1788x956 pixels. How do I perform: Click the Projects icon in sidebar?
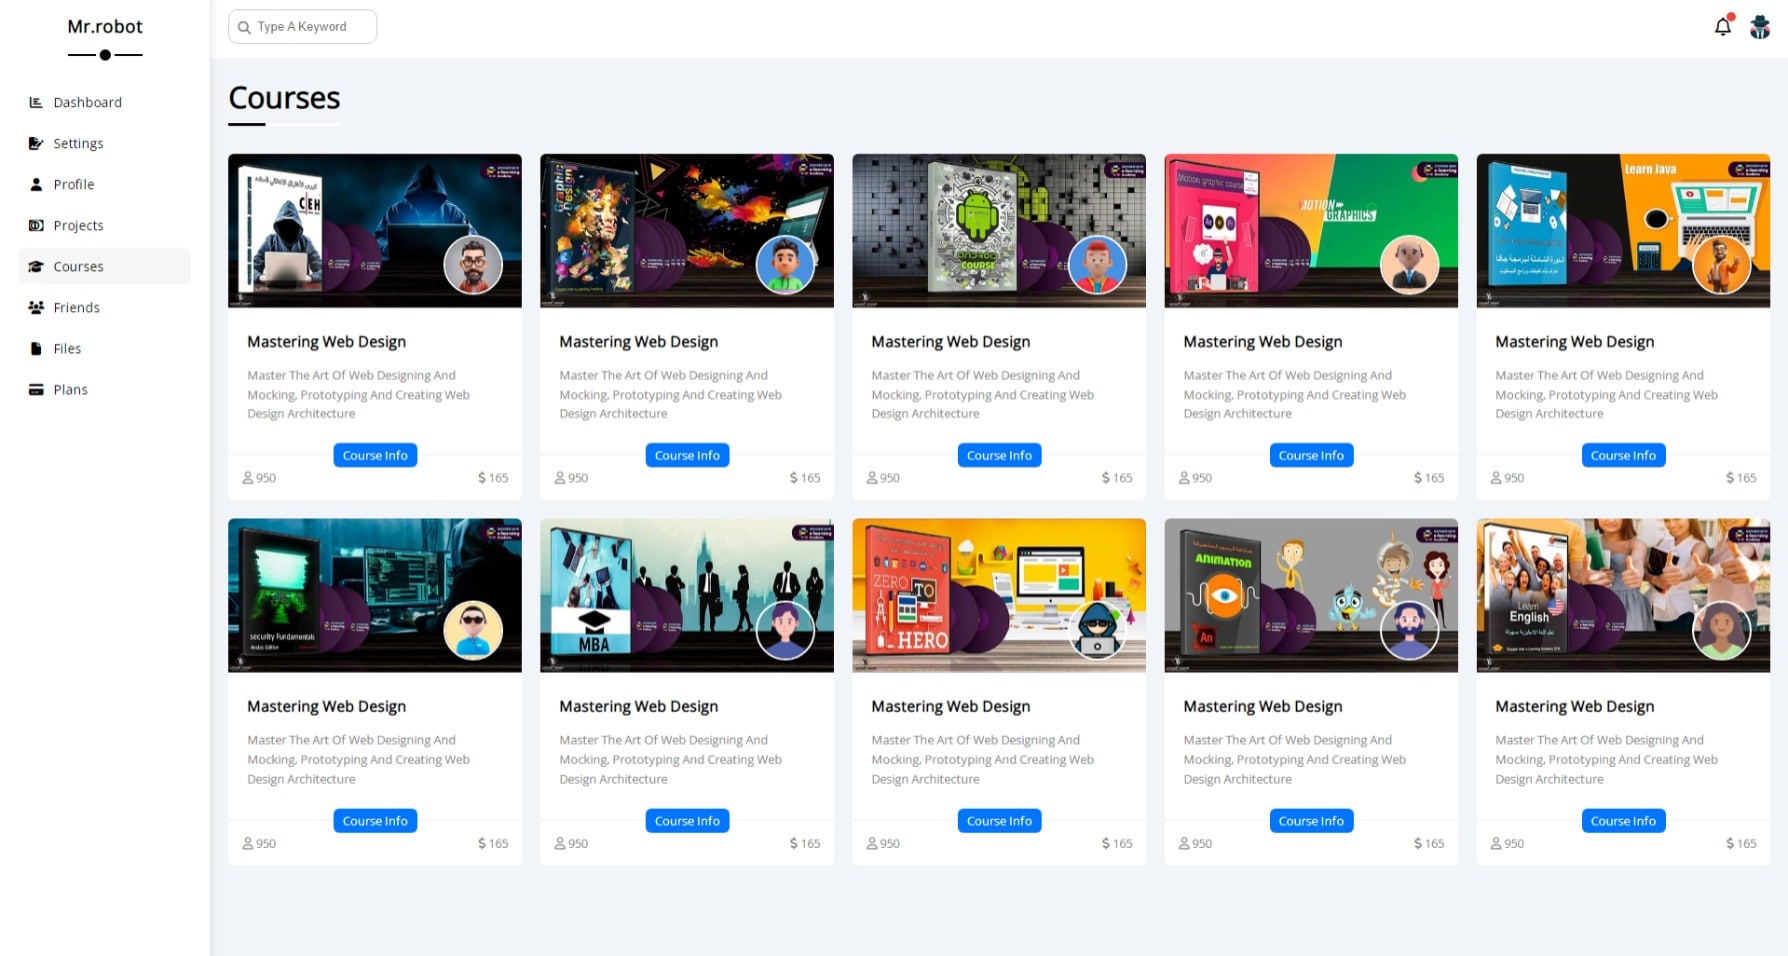click(36, 225)
